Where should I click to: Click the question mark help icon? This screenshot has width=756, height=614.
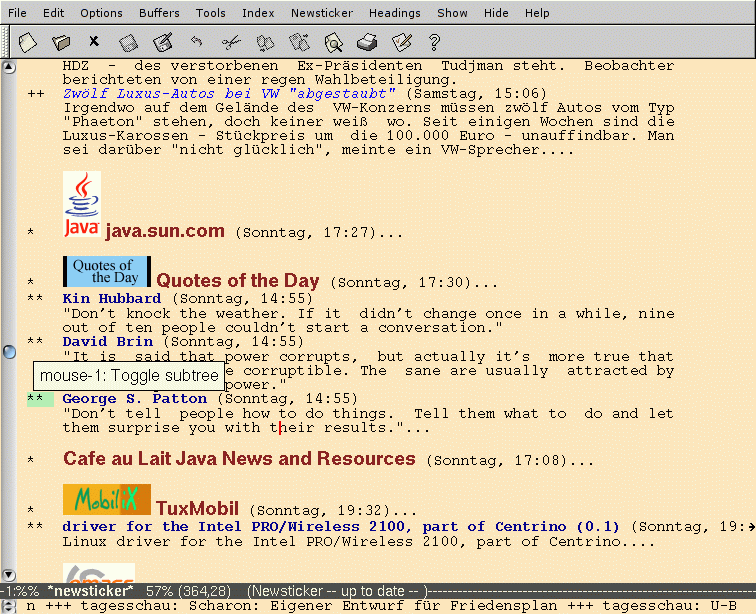click(x=434, y=42)
